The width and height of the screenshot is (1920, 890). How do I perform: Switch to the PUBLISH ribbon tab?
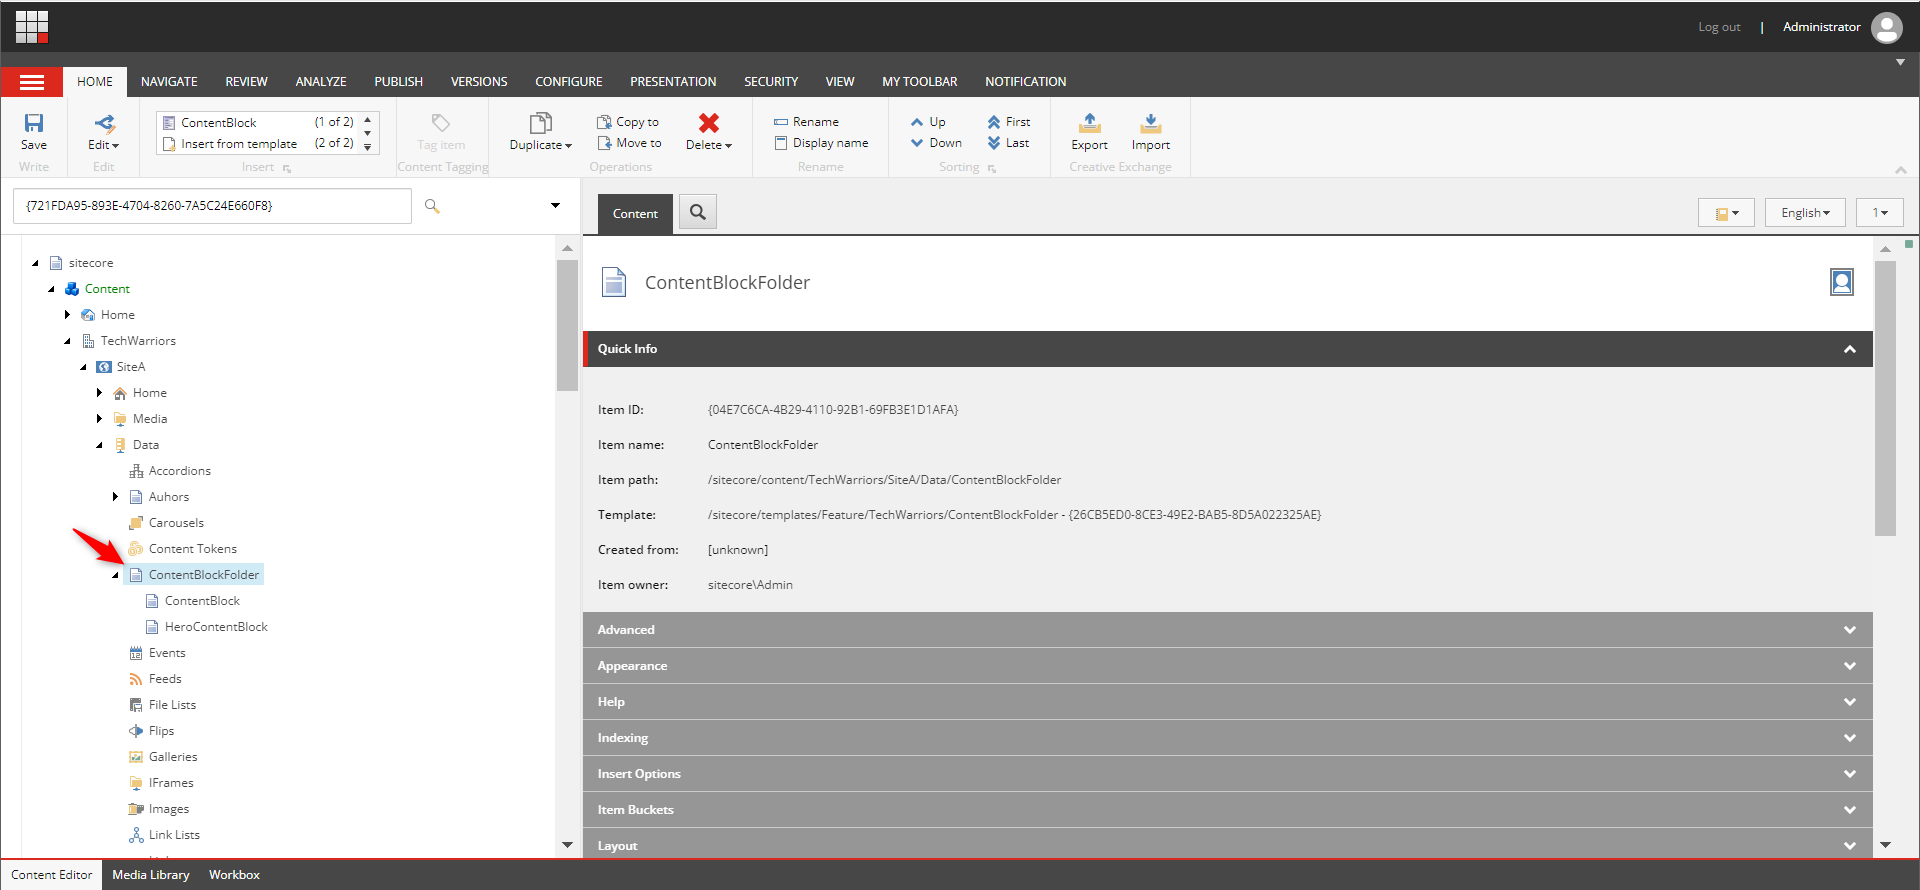point(398,82)
